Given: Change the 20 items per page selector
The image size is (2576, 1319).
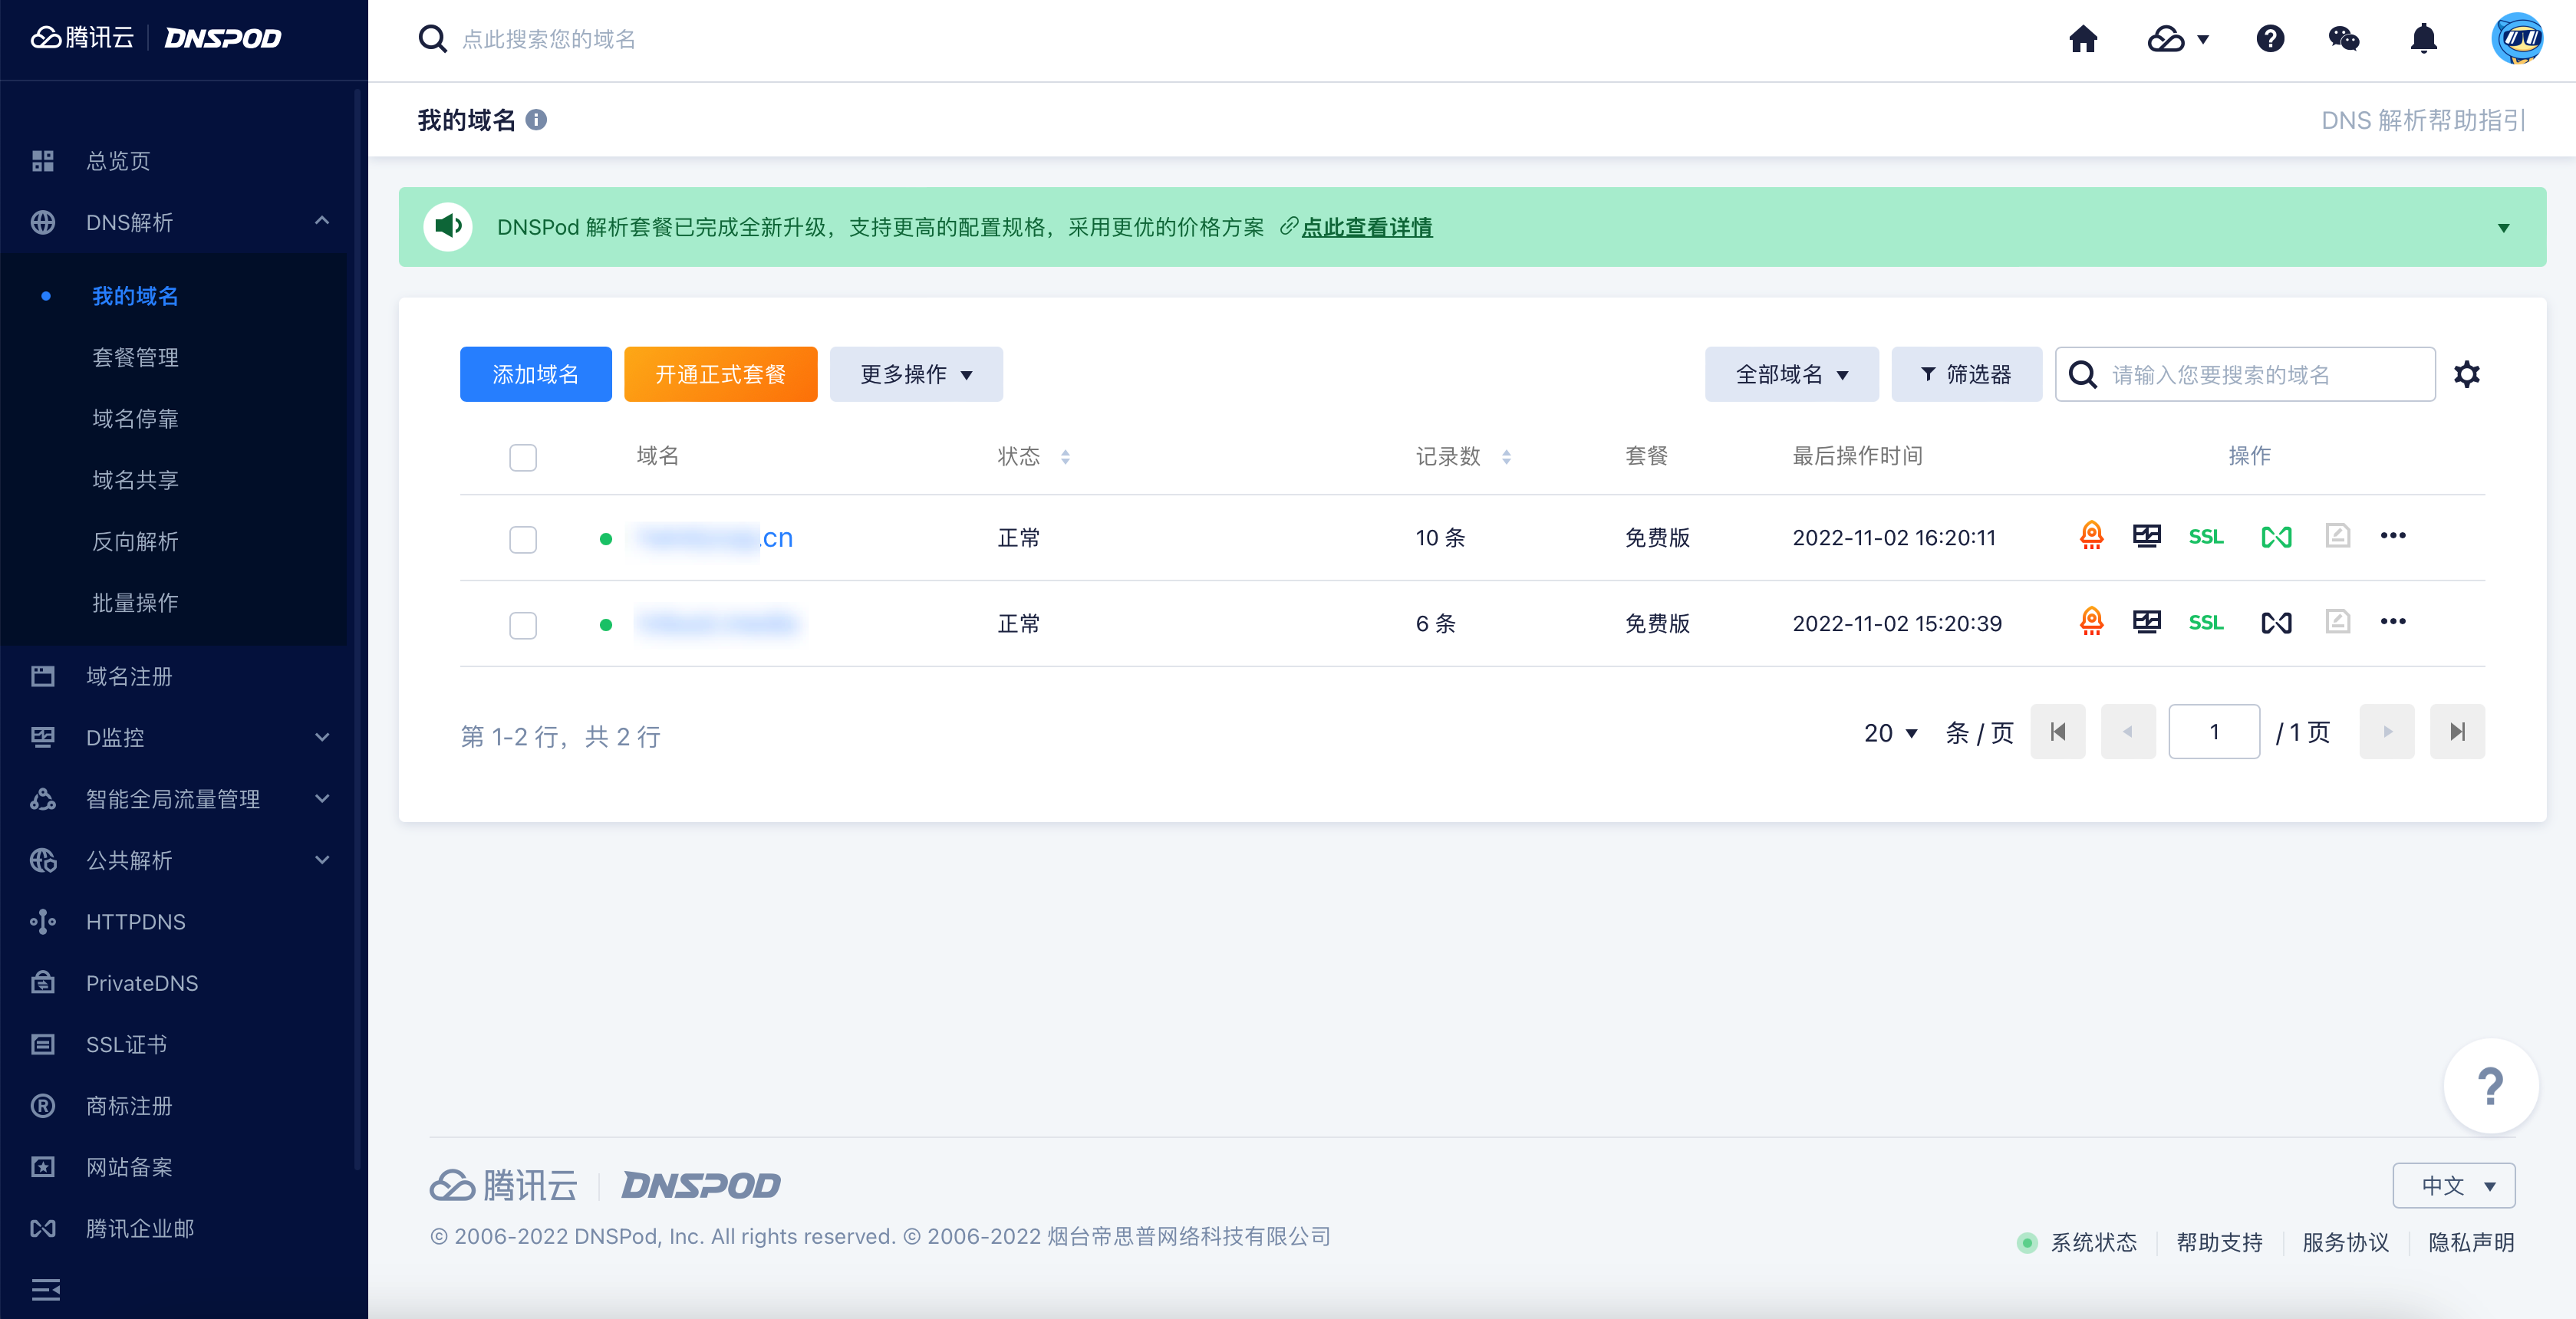Looking at the screenshot, I should [1890, 732].
